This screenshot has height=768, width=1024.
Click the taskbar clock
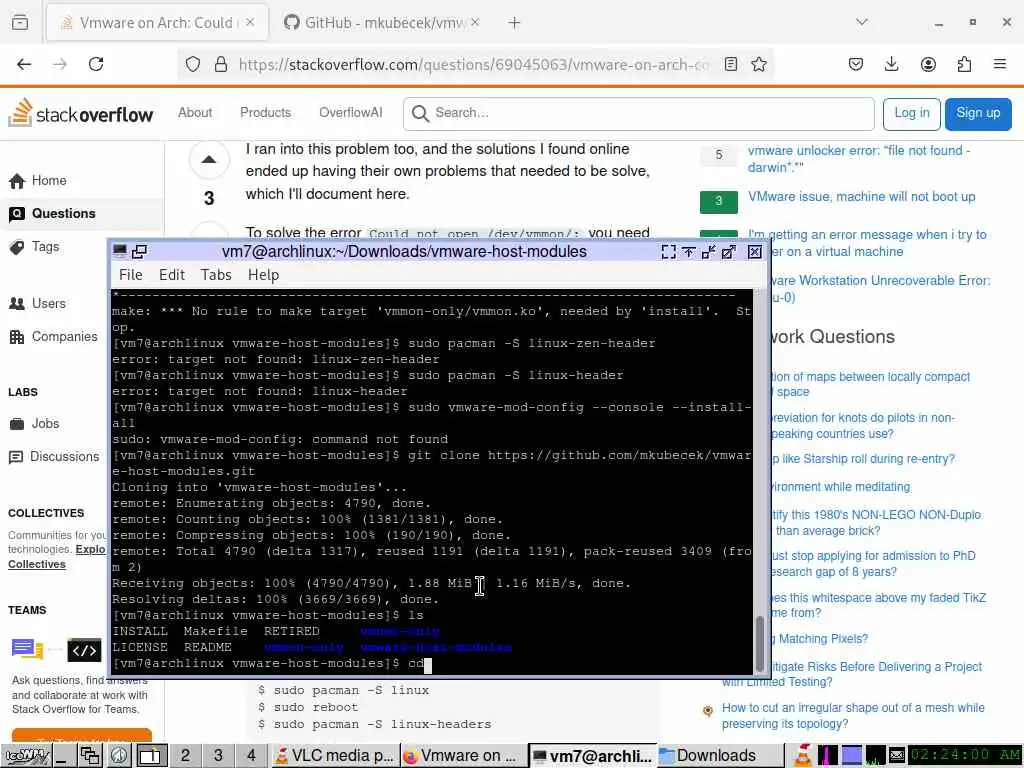[965, 755]
